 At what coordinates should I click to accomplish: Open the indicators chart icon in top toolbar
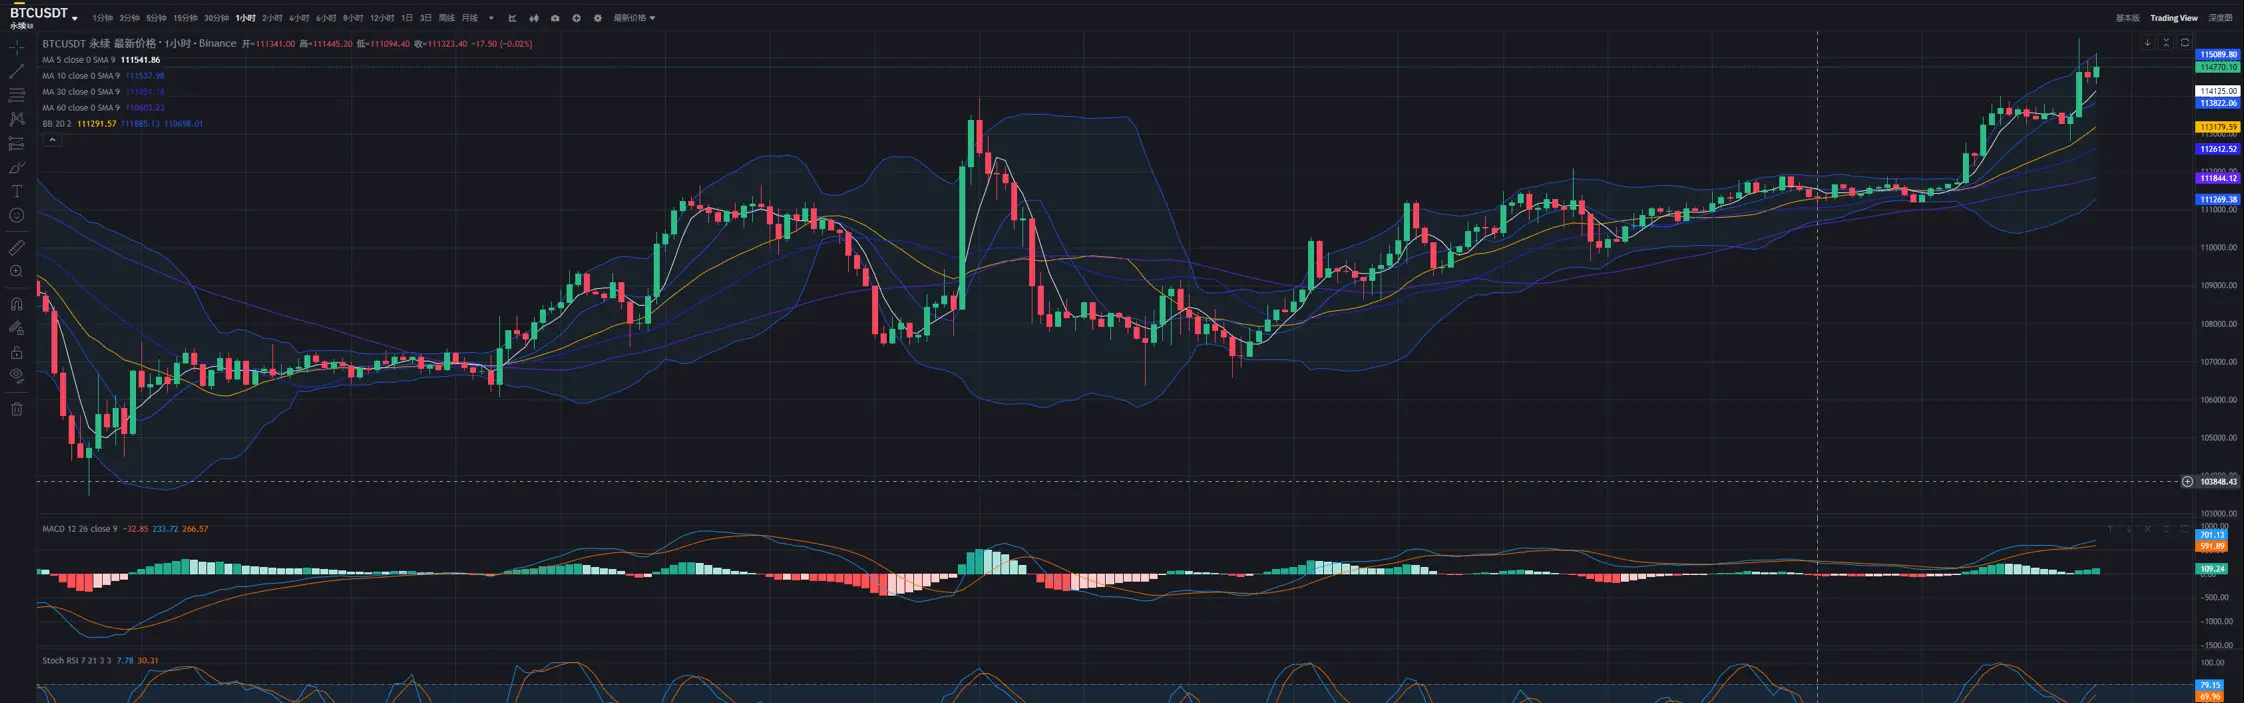point(512,18)
